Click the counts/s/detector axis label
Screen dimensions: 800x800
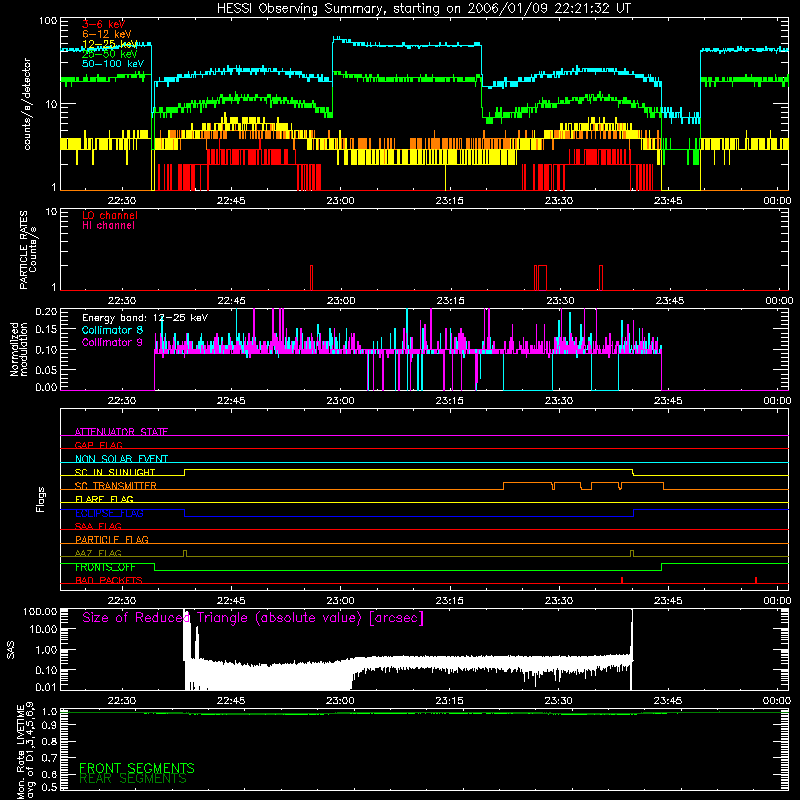(27, 104)
